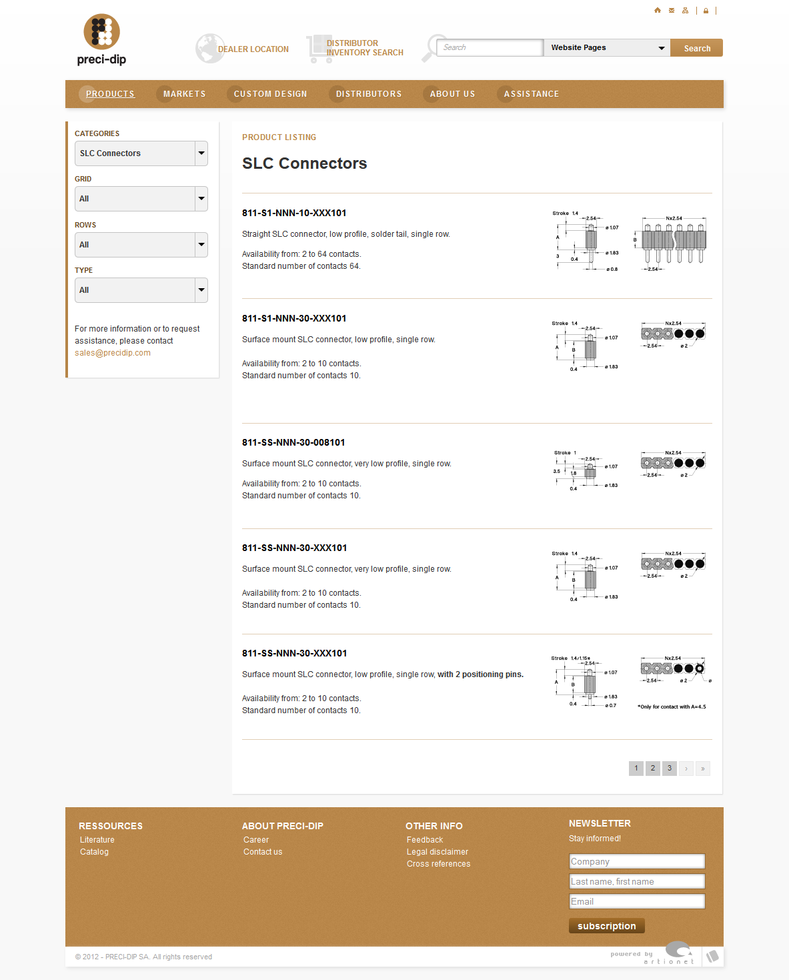Open product 811-SS-NNN-30-008101

[x=293, y=442]
